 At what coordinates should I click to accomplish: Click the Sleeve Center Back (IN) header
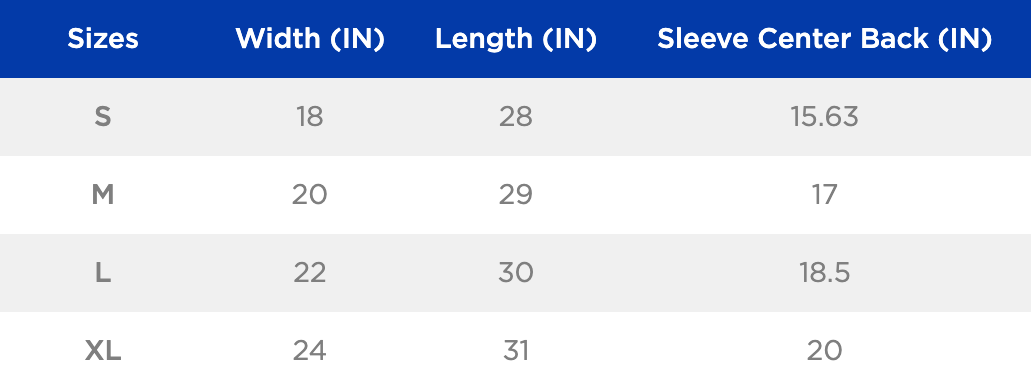[x=825, y=39]
